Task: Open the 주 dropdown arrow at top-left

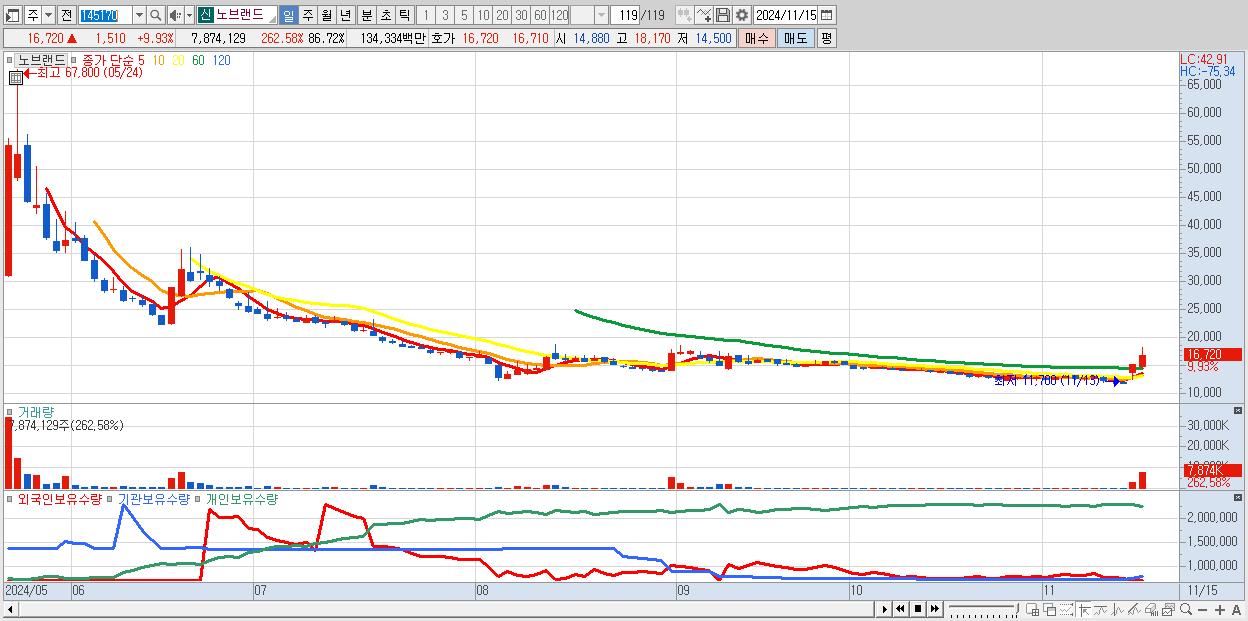Action: coord(48,15)
